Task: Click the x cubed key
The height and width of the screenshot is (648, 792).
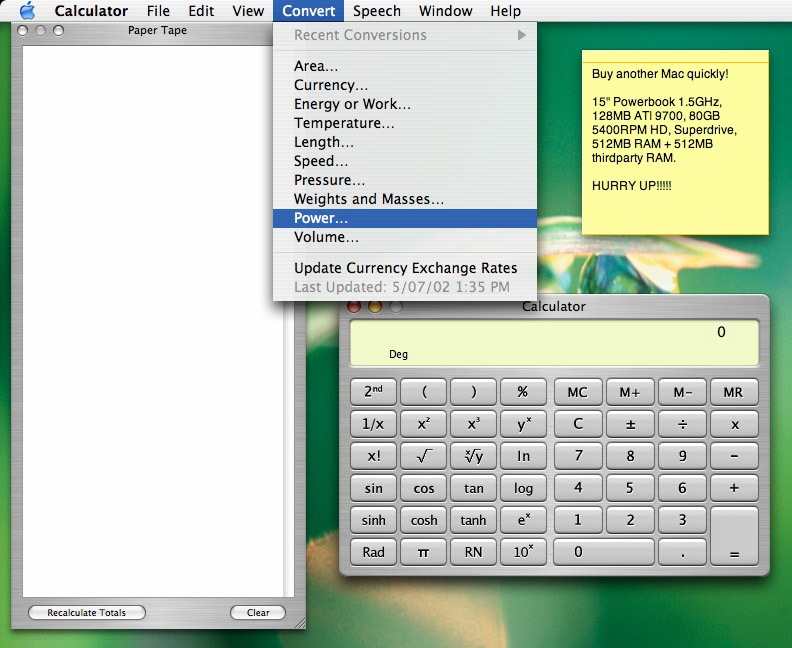Action: 473,424
